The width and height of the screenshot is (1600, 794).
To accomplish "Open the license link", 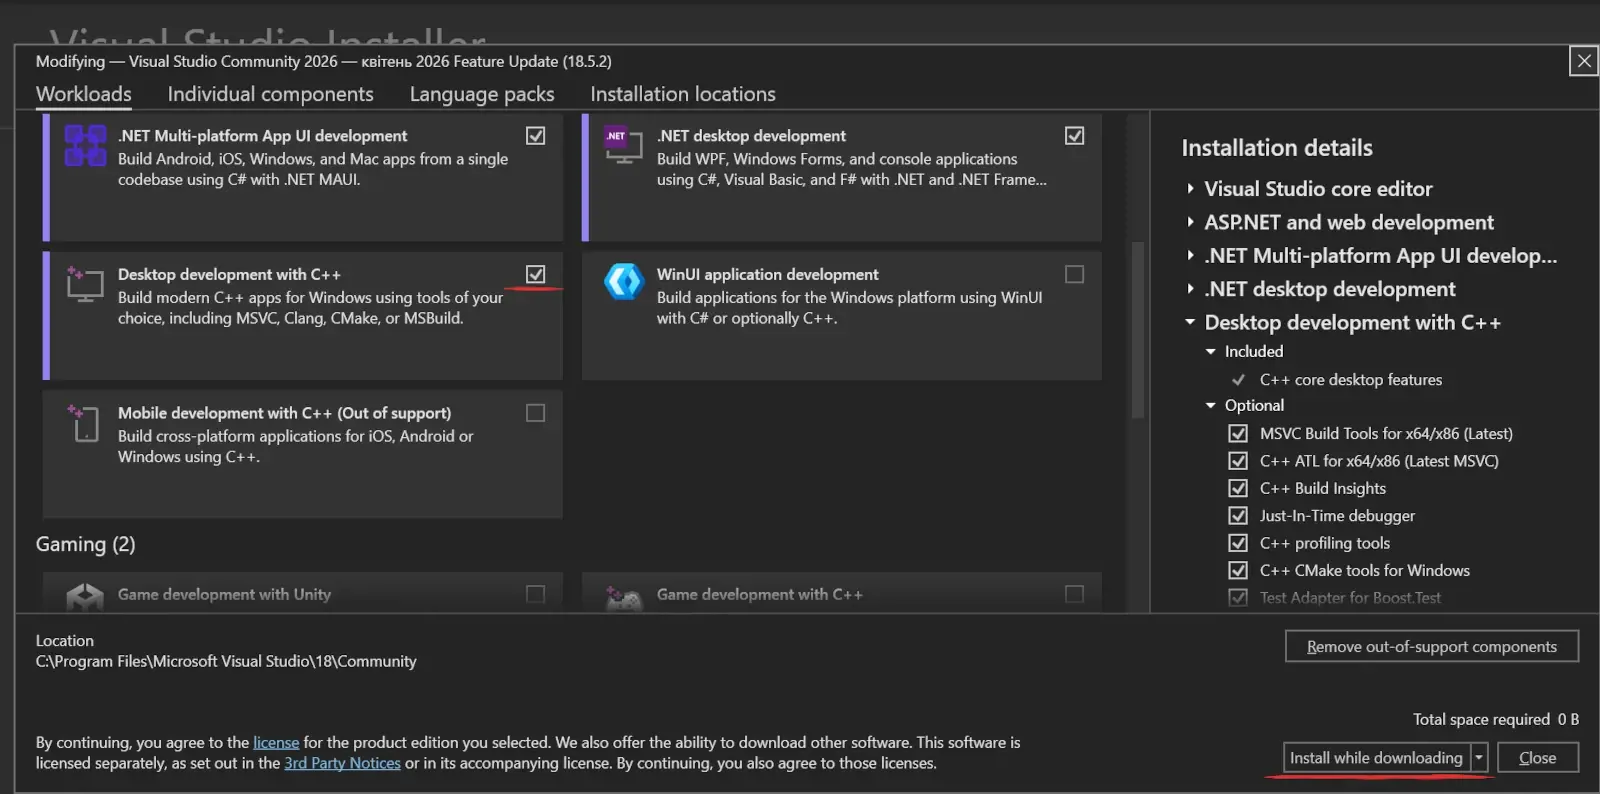I will coord(276,742).
